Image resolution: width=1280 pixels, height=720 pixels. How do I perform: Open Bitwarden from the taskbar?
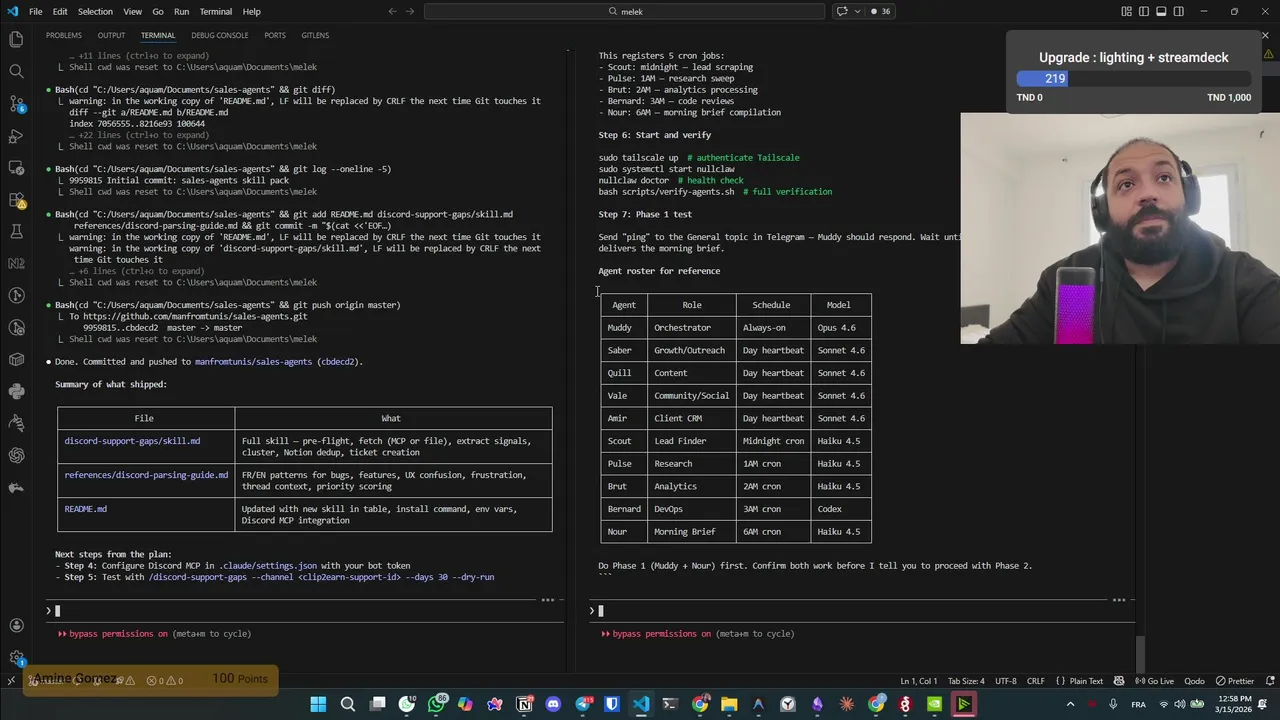612,704
